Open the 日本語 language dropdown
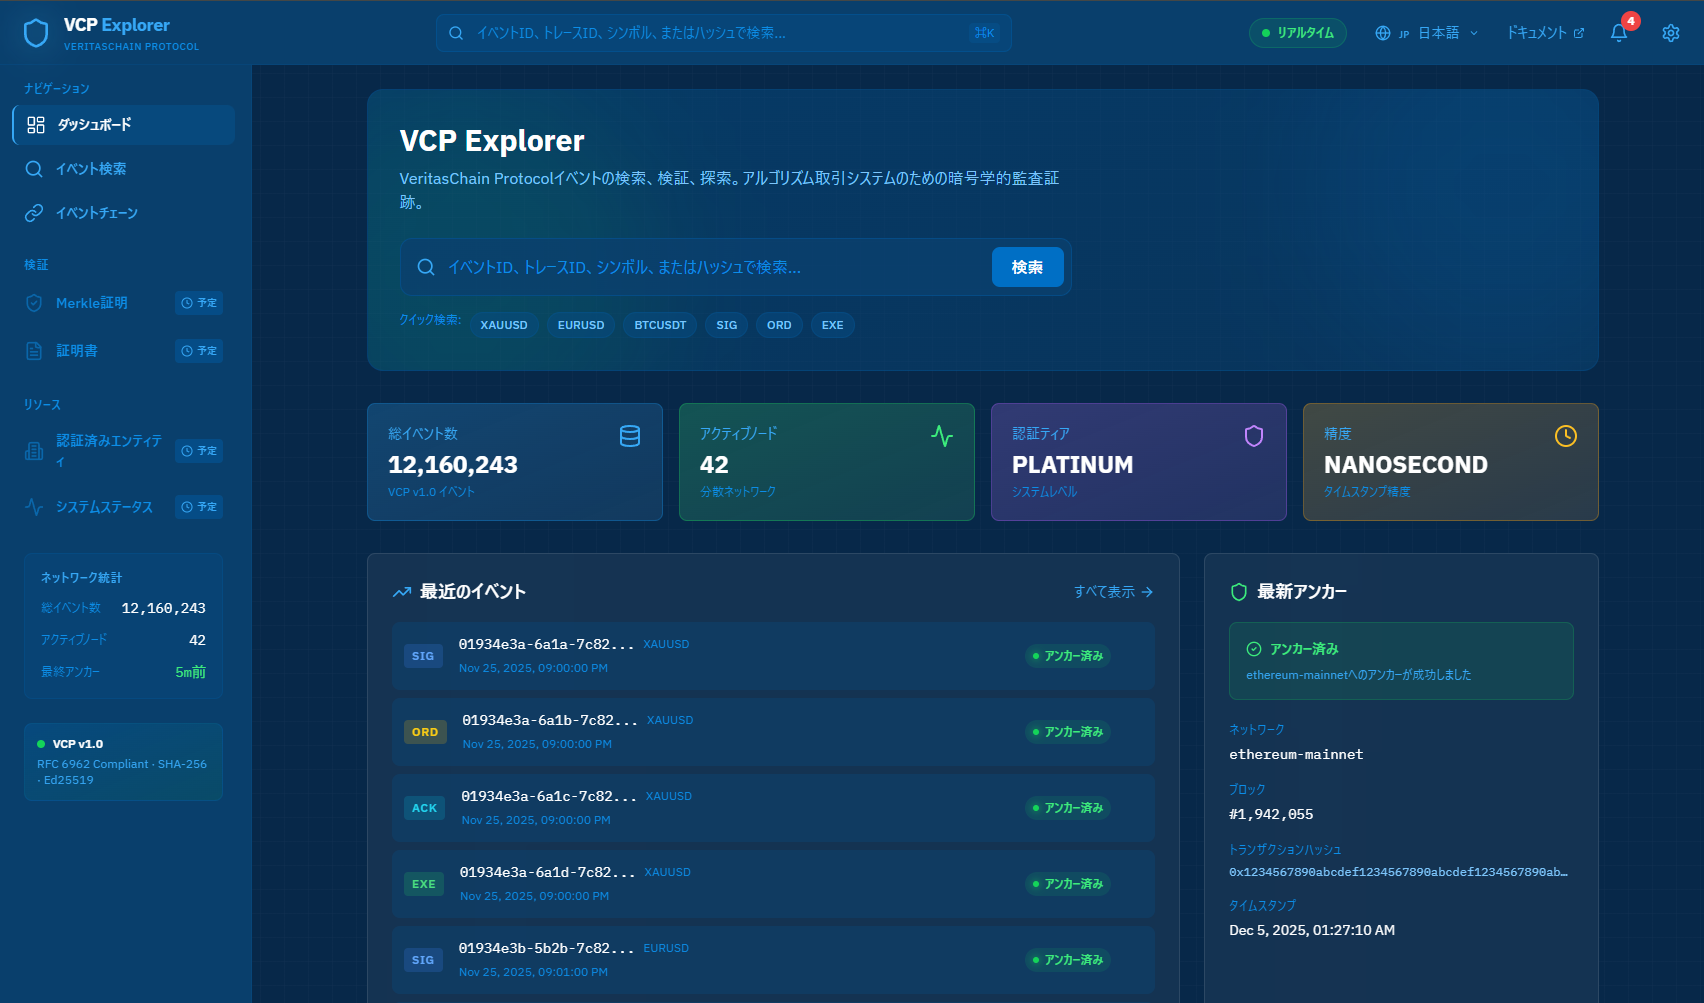The width and height of the screenshot is (1704, 1003). [x=1427, y=33]
